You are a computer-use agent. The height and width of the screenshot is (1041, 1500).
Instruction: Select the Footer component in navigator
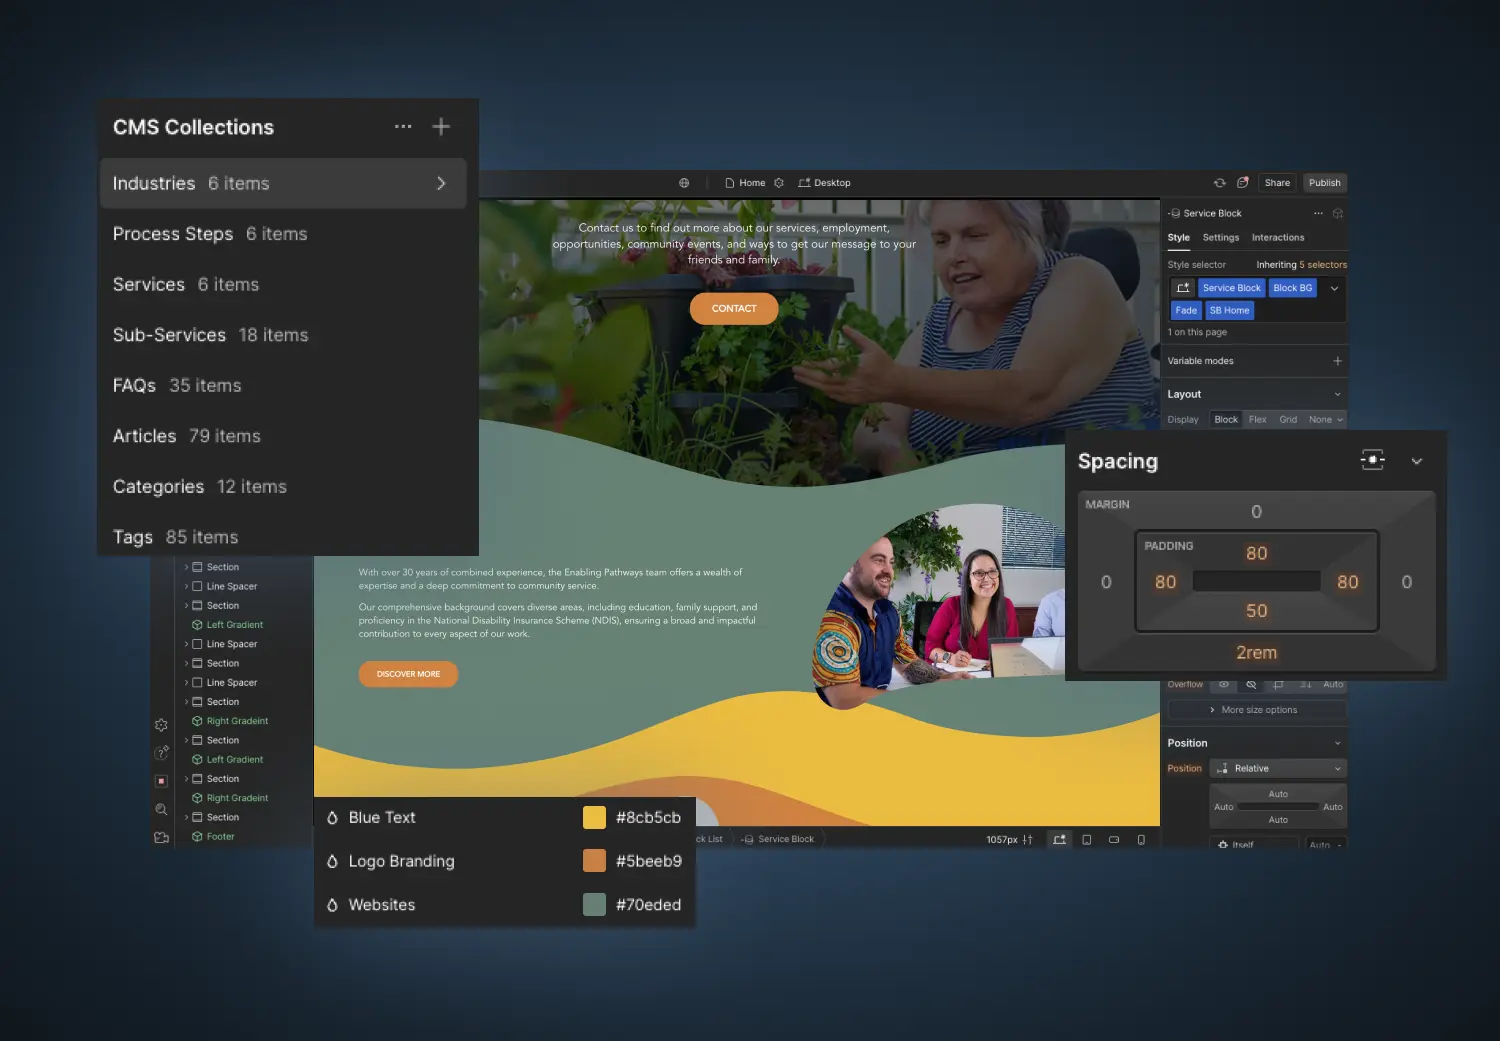pyautogui.click(x=213, y=837)
